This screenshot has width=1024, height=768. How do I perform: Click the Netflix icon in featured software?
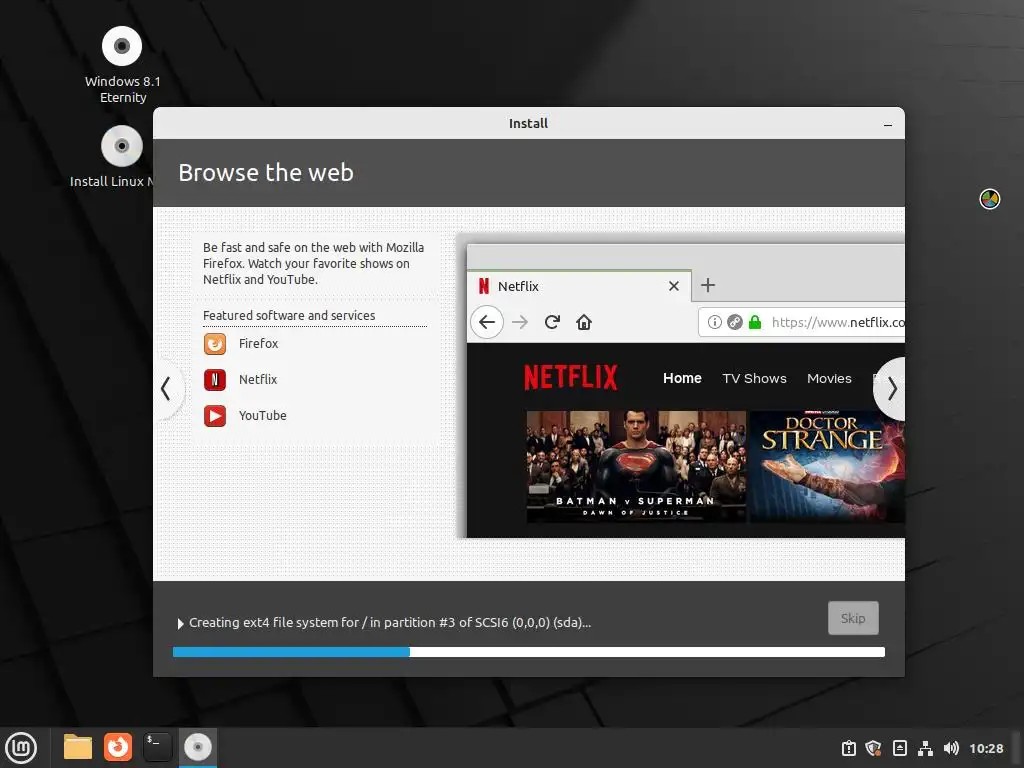(215, 379)
